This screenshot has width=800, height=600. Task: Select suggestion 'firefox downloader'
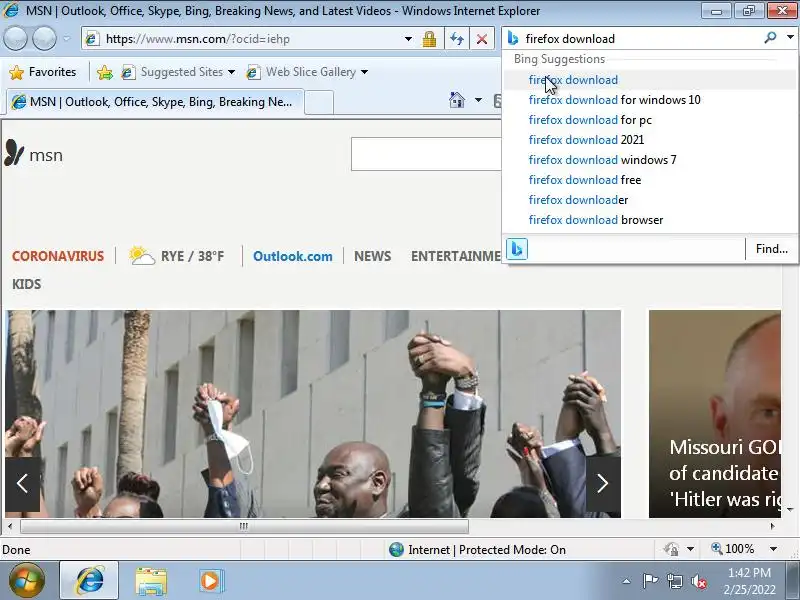pos(649,199)
